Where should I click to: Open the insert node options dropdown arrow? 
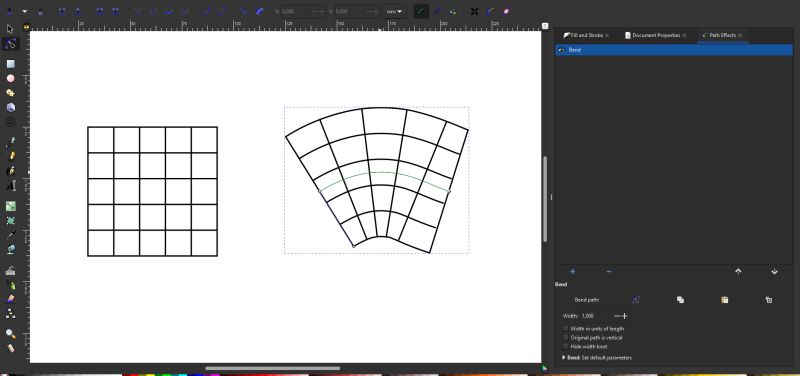(24, 11)
